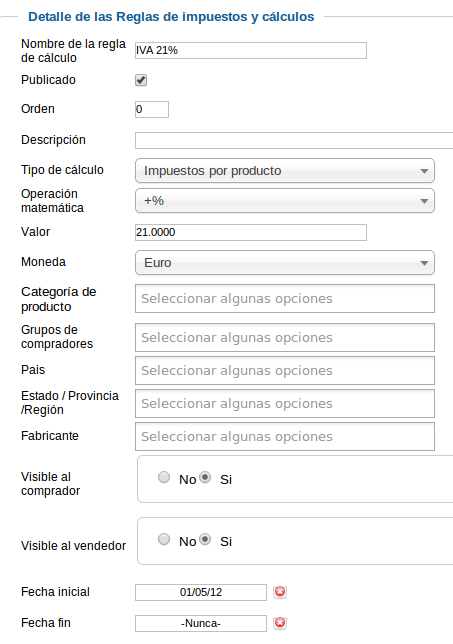Click the Categoría de producto selection box
The image size is (453, 644).
[285, 299]
